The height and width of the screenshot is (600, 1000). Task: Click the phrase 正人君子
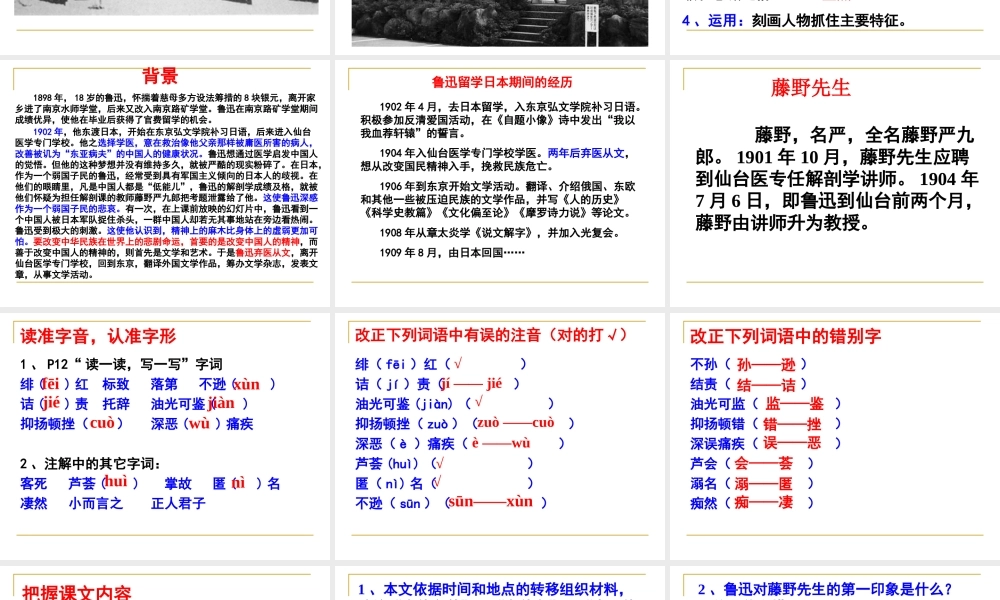(x=179, y=504)
